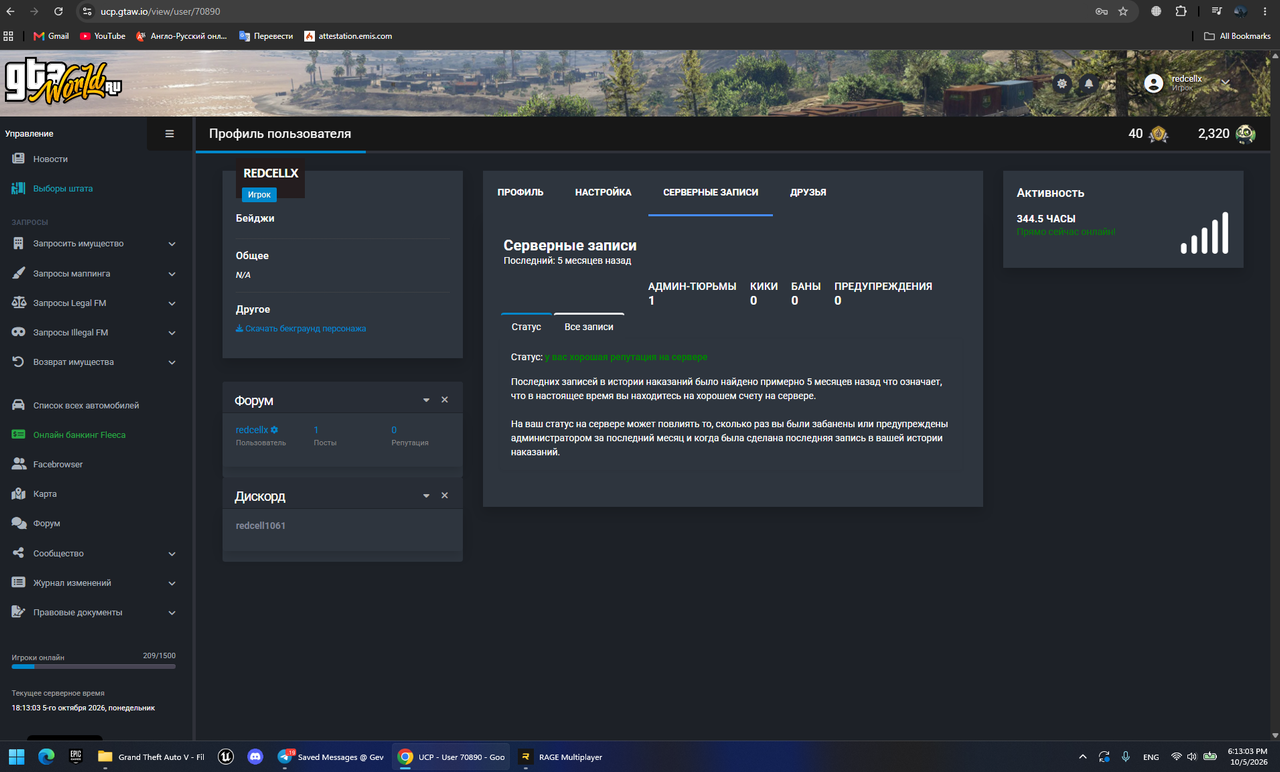Expand Запросы Illegal FM chevron
The width and height of the screenshot is (1280, 772).
pyautogui.click(x=172, y=333)
